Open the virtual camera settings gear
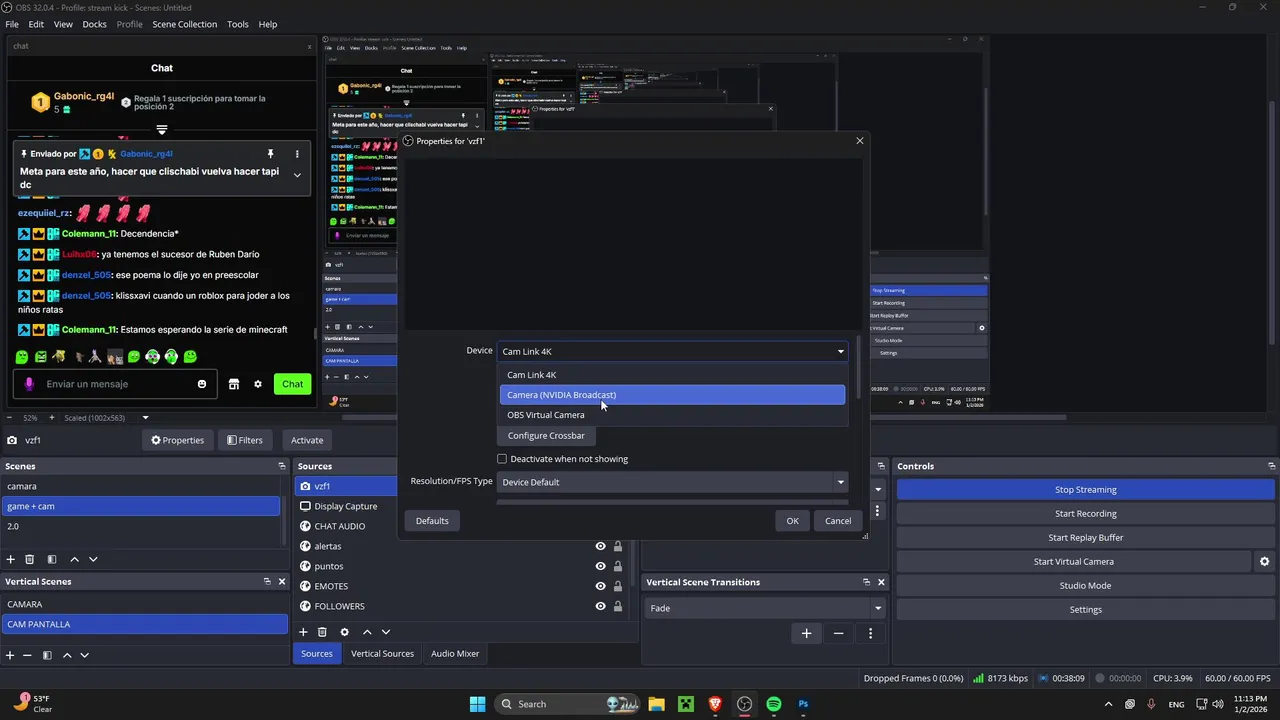 point(1264,562)
